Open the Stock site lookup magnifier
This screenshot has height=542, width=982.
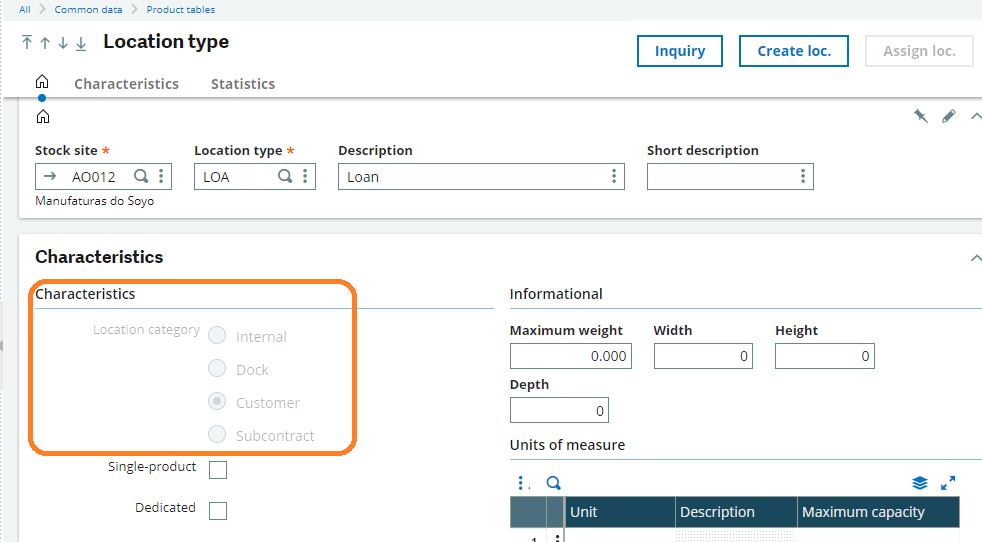coord(141,177)
